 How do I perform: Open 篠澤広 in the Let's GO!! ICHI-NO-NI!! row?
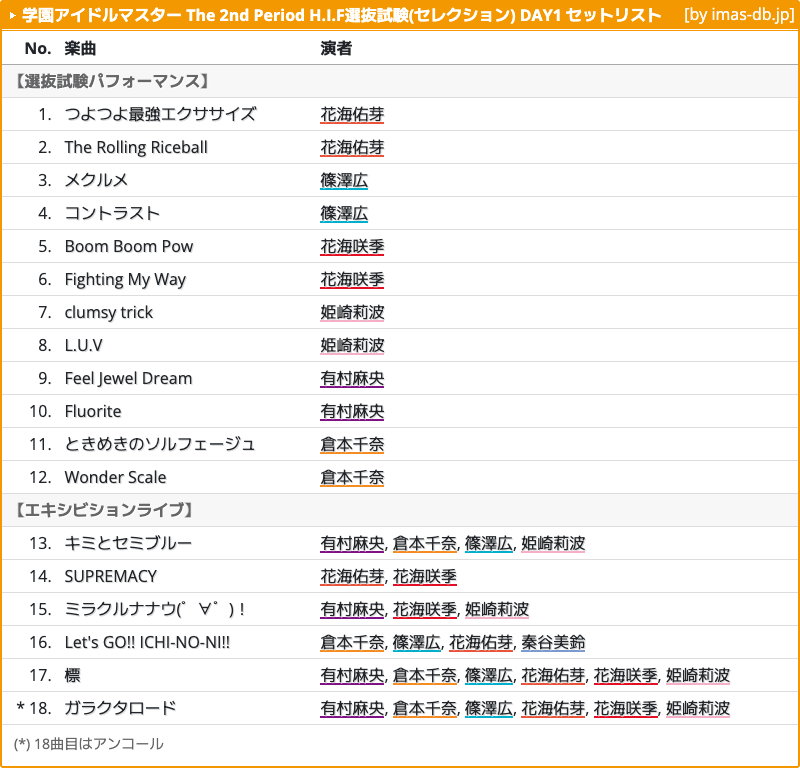click(416, 642)
